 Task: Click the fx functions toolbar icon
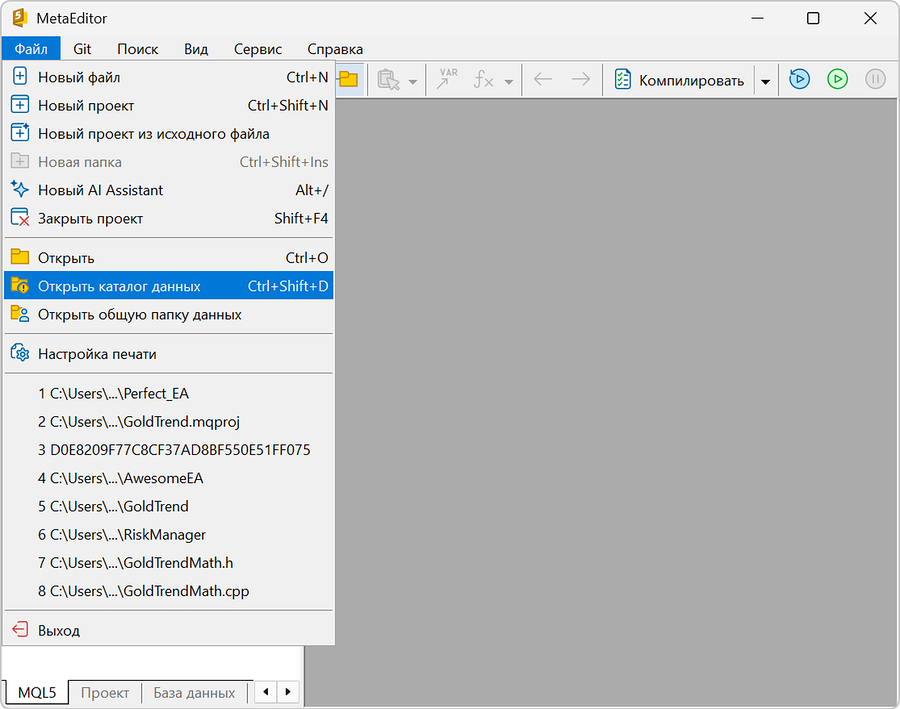pyautogui.click(x=483, y=79)
